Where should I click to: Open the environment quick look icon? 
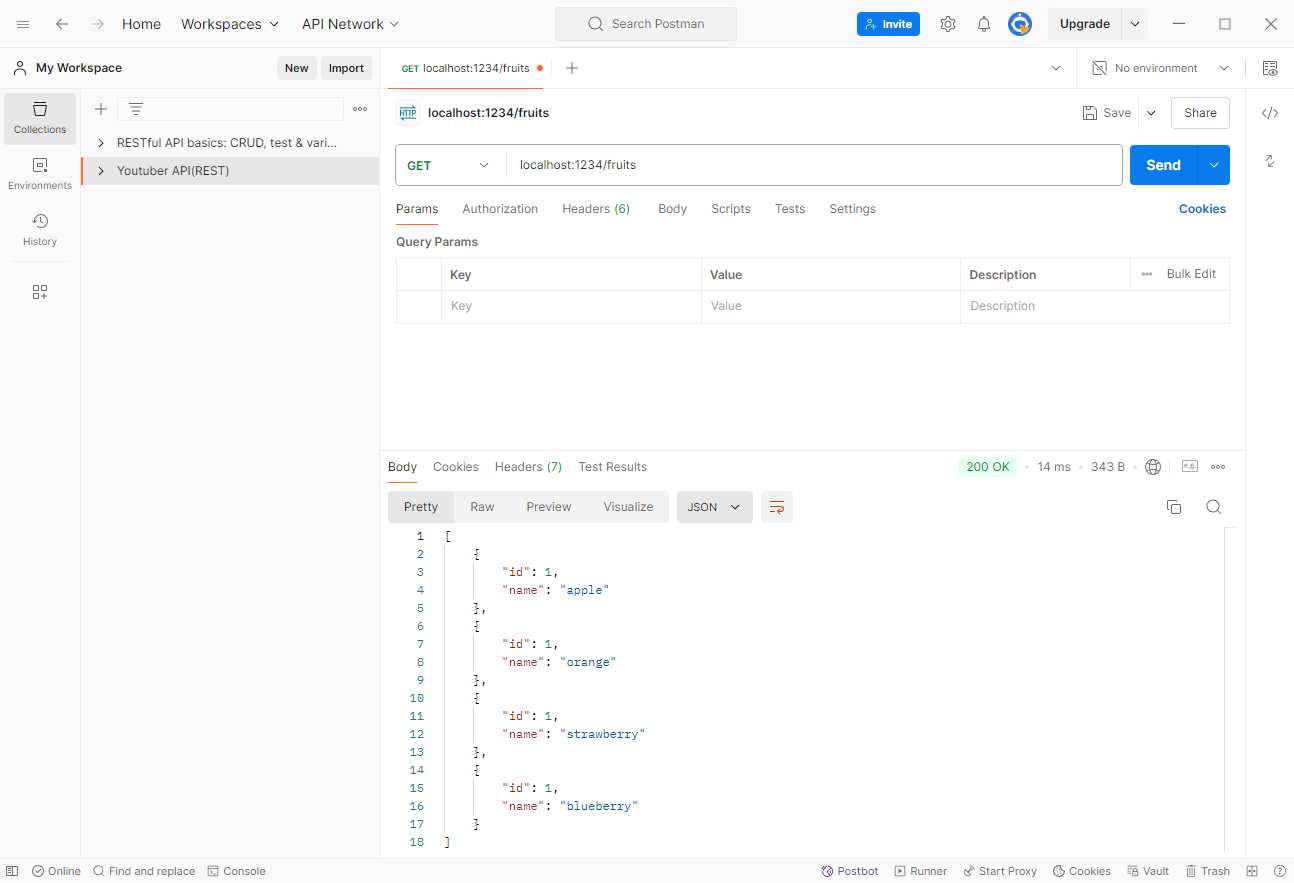[1270, 68]
